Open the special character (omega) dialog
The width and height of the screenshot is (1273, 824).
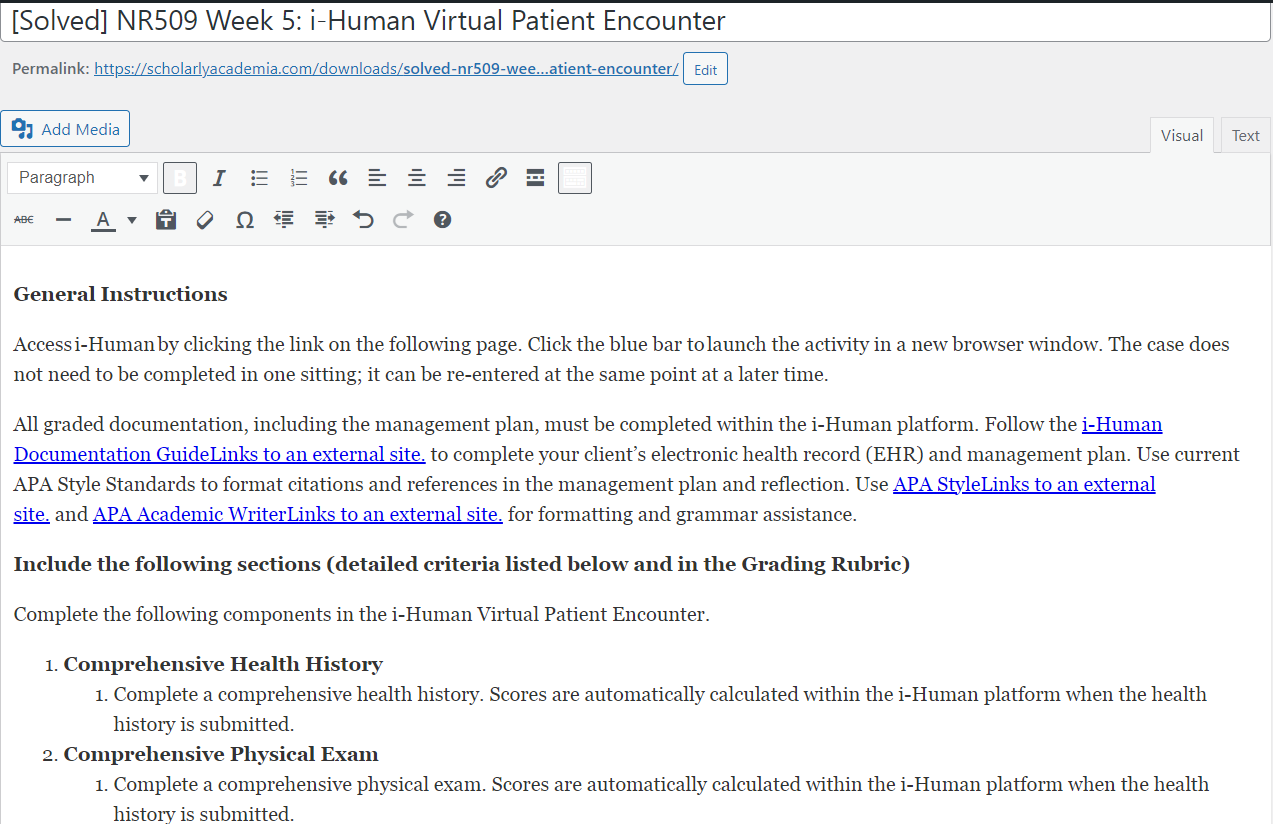click(245, 219)
